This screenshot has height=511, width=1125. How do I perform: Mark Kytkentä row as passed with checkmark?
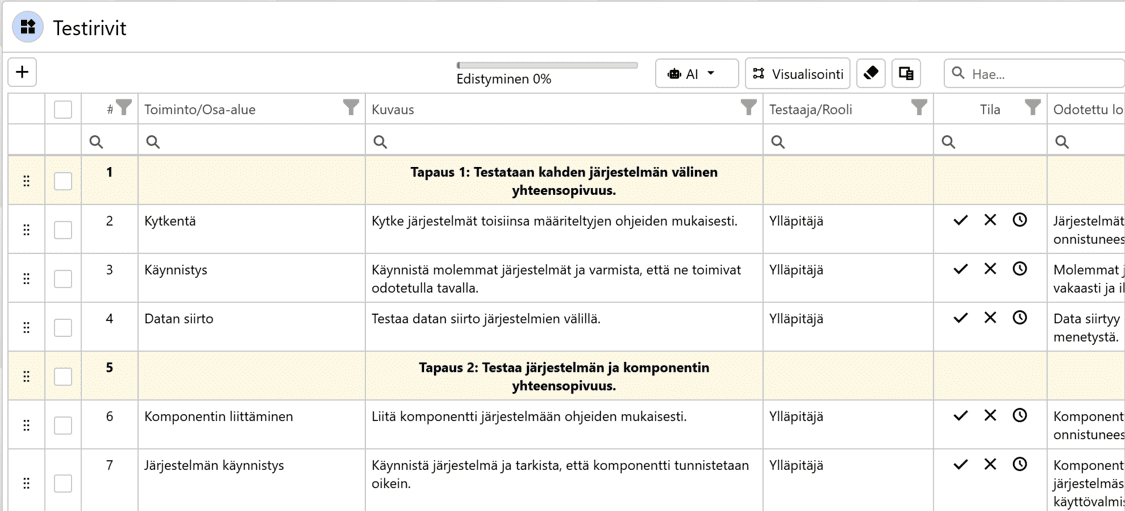click(x=960, y=220)
